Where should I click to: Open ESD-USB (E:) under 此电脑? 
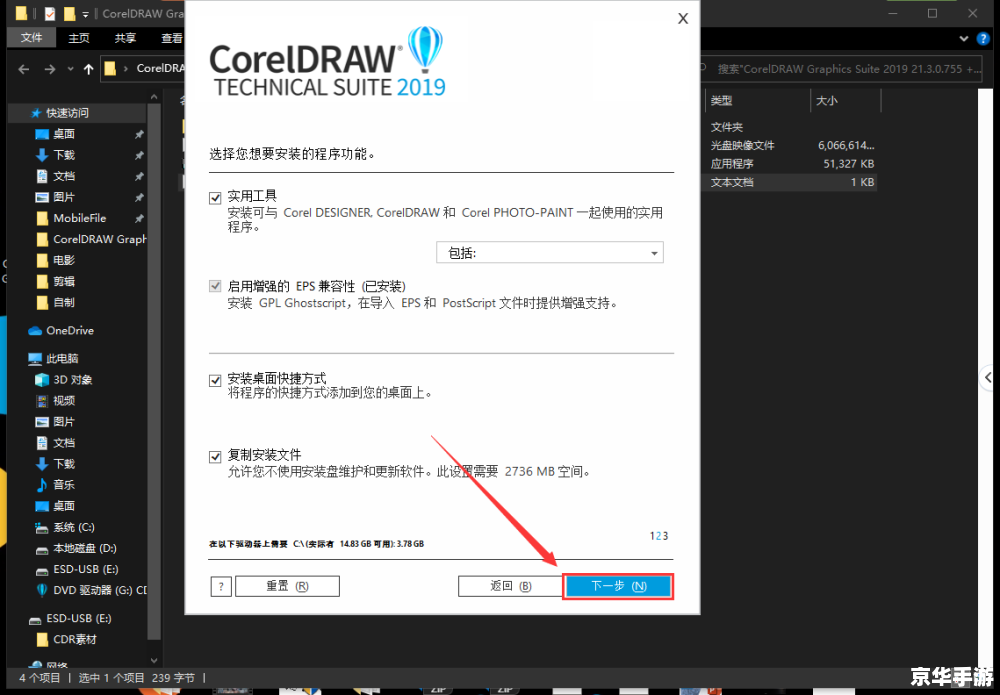pyautogui.click(x=85, y=569)
